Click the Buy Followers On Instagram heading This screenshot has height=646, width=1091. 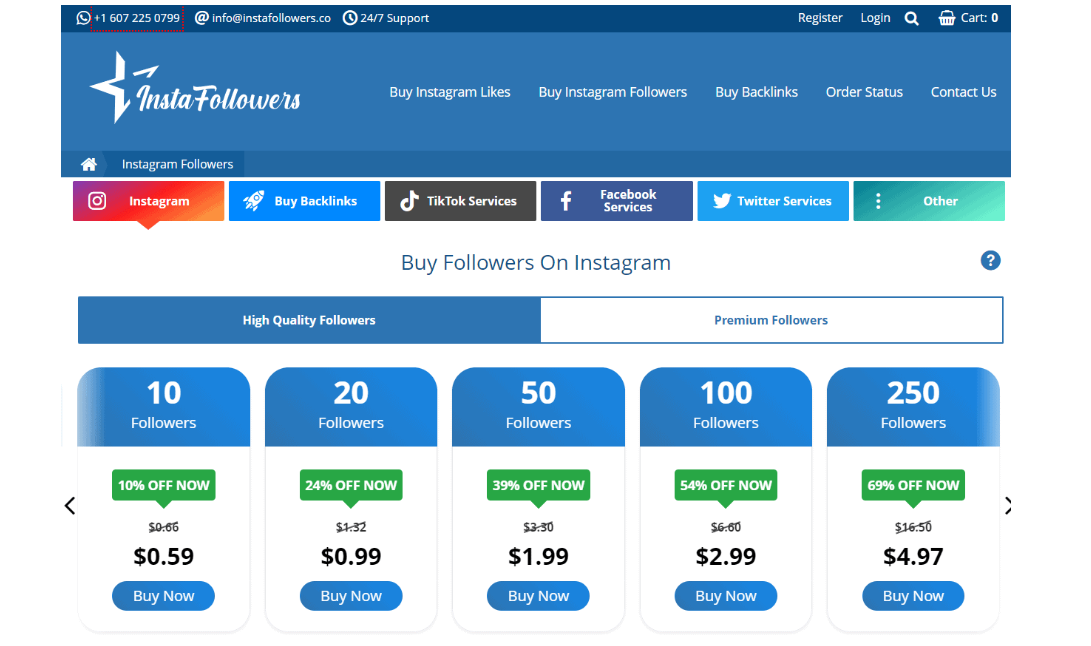(536, 262)
